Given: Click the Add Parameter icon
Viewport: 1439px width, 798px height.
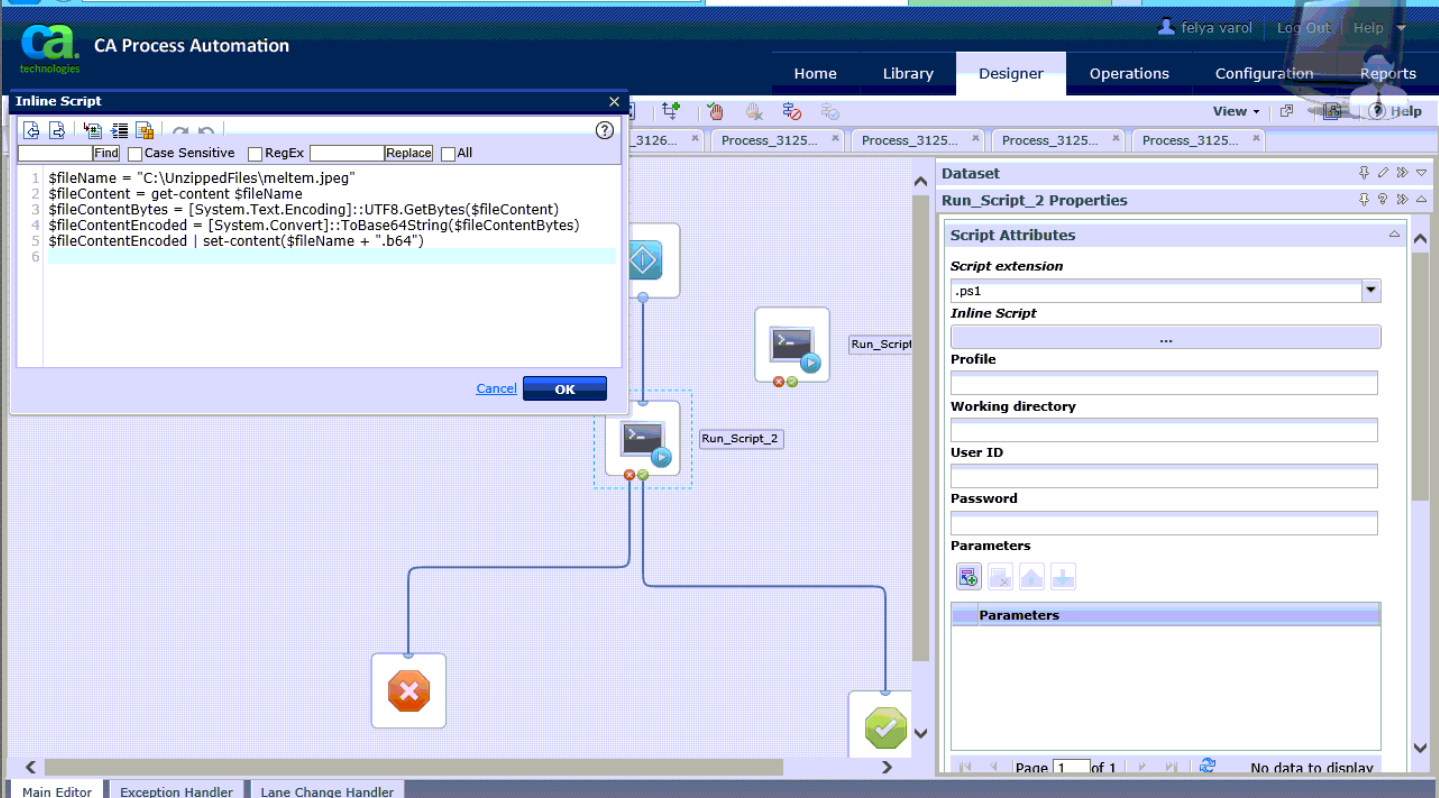Looking at the screenshot, I should click(968, 577).
